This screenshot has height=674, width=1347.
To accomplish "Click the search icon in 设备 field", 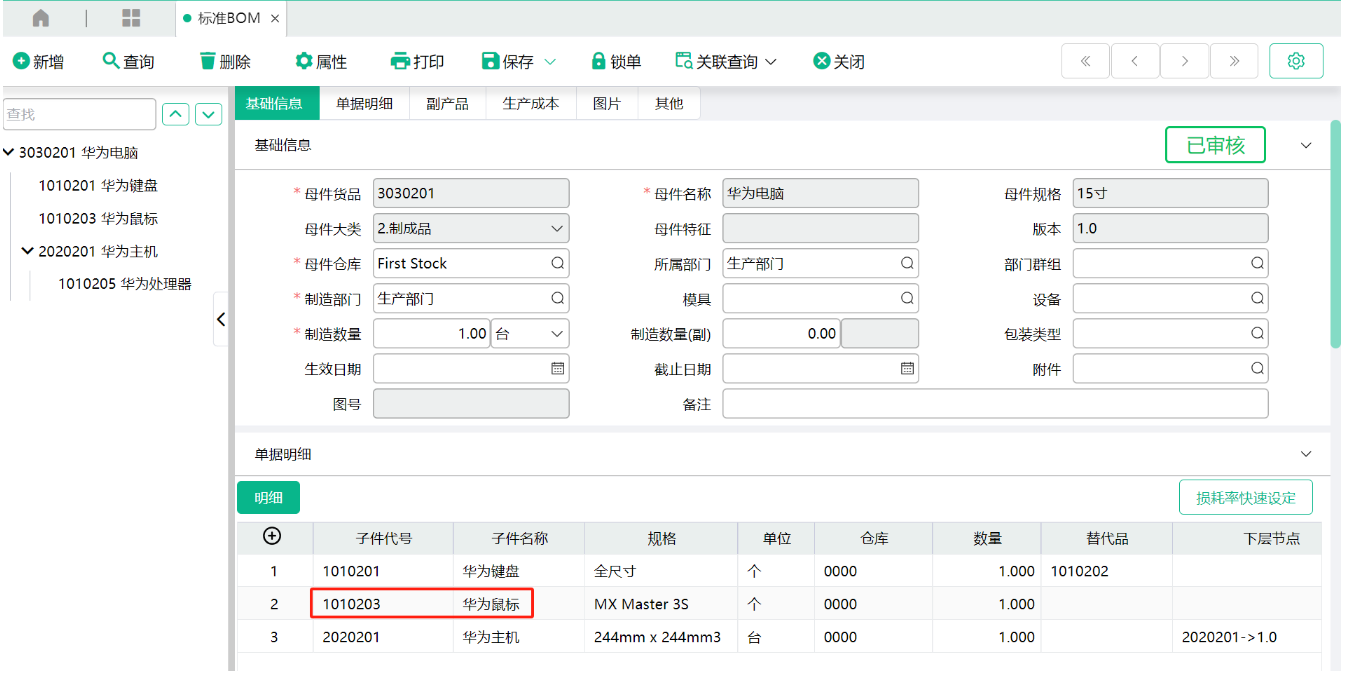I will 1257,299.
